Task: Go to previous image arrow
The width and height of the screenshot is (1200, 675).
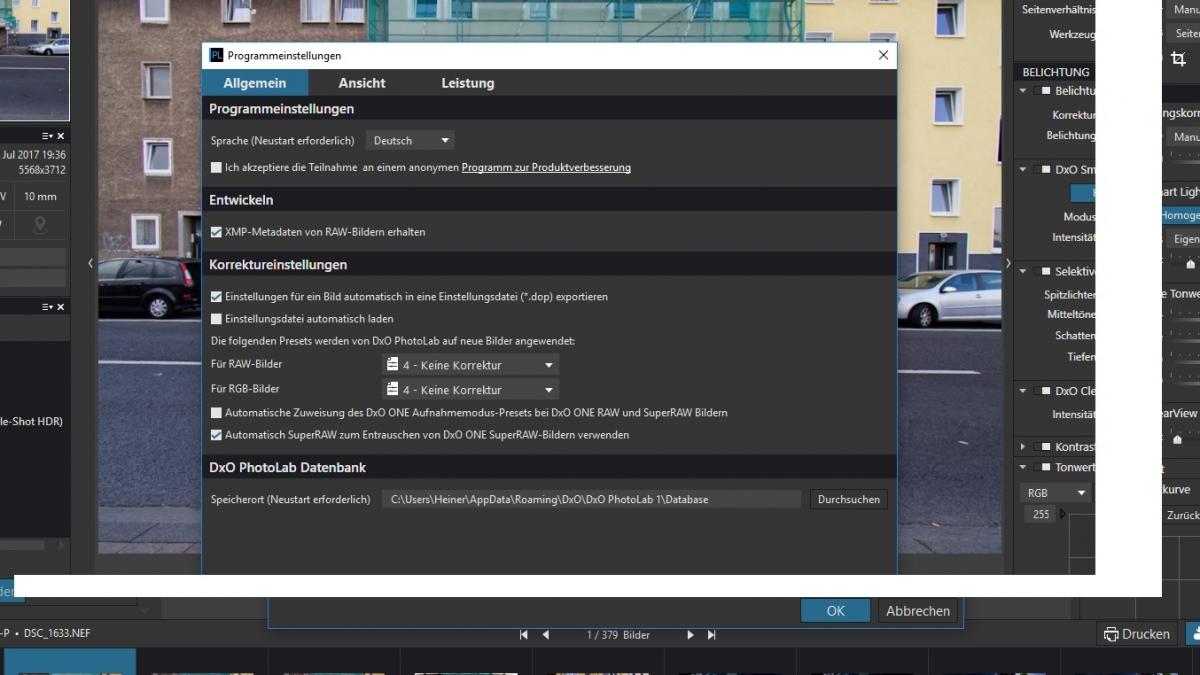Action: coord(546,635)
